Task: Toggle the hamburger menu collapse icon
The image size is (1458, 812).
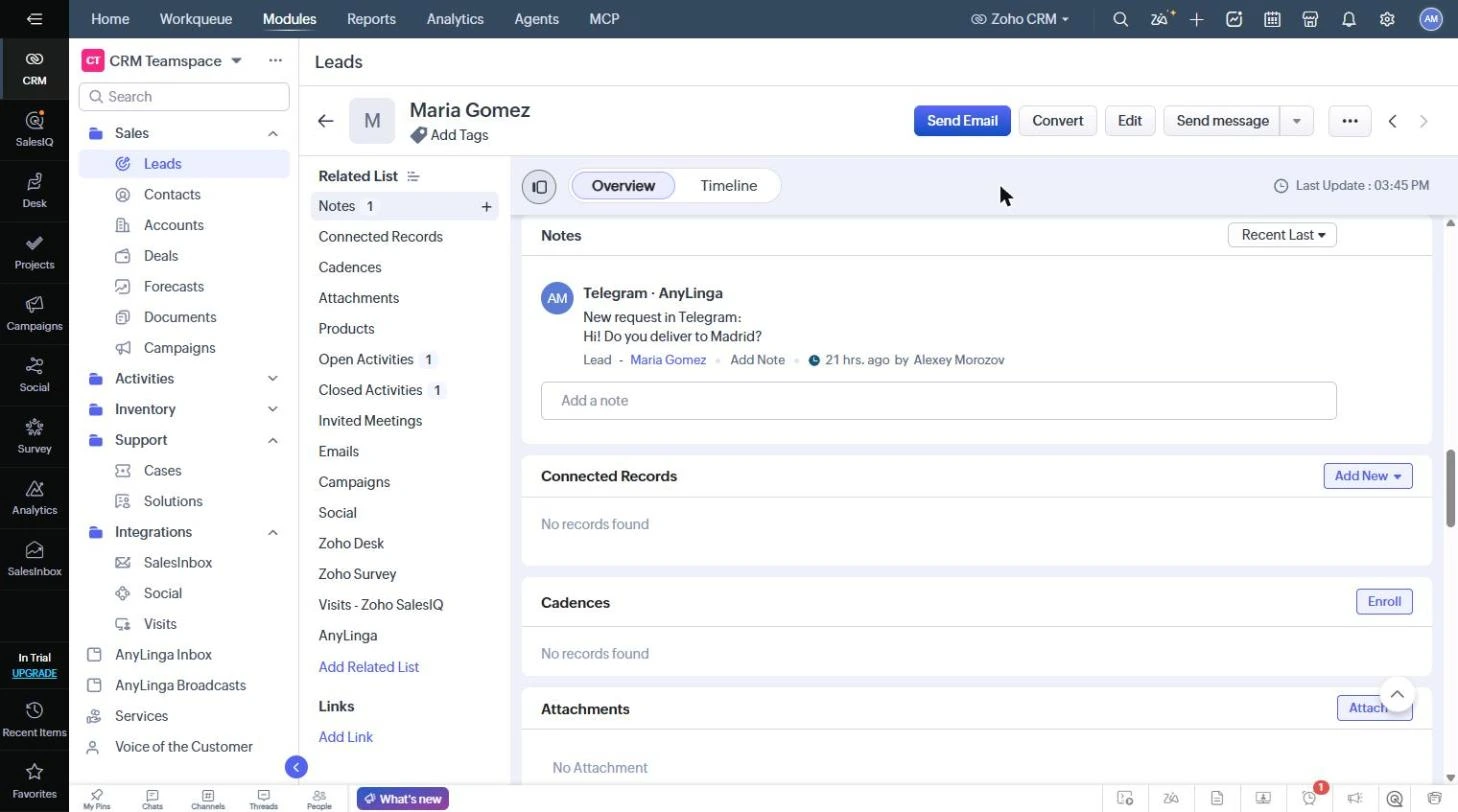Action: point(34,19)
